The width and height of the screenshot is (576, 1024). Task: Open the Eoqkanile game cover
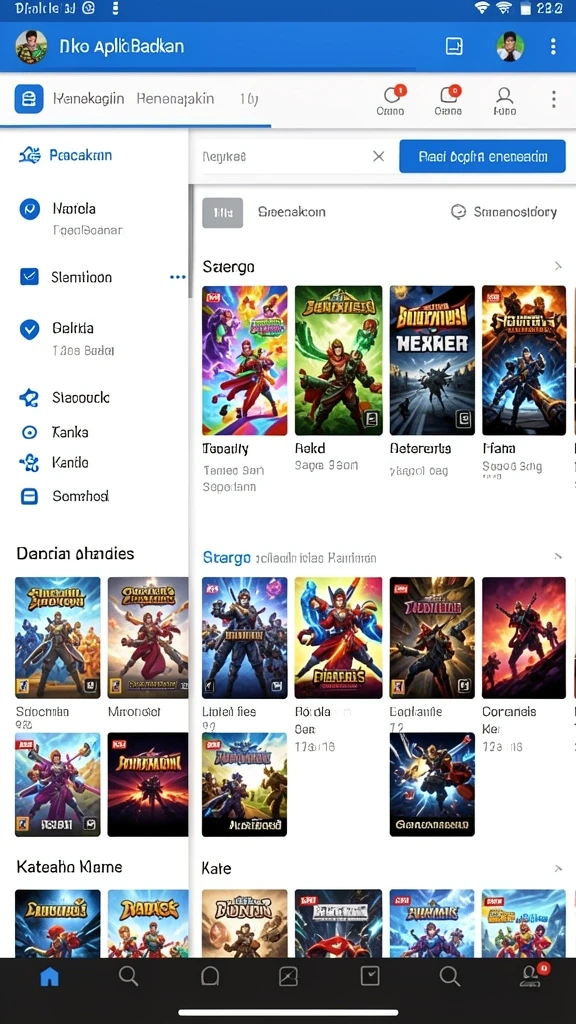coord(432,638)
